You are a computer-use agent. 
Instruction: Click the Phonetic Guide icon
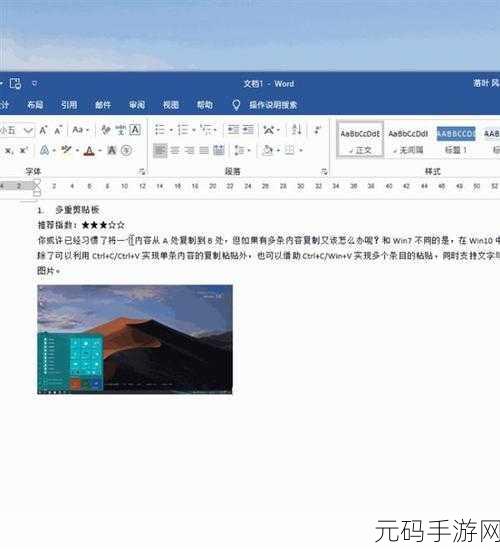pos(121,130)
